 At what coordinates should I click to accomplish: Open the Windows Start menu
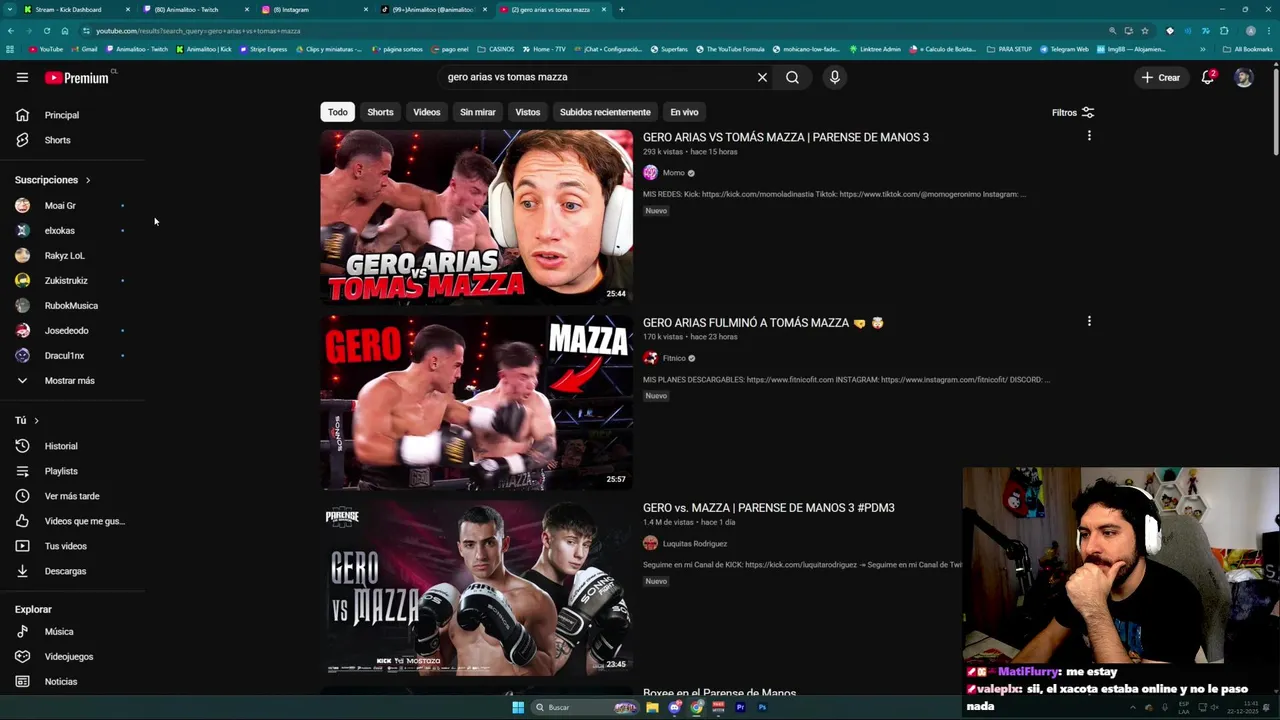click(x=518, y=707)
